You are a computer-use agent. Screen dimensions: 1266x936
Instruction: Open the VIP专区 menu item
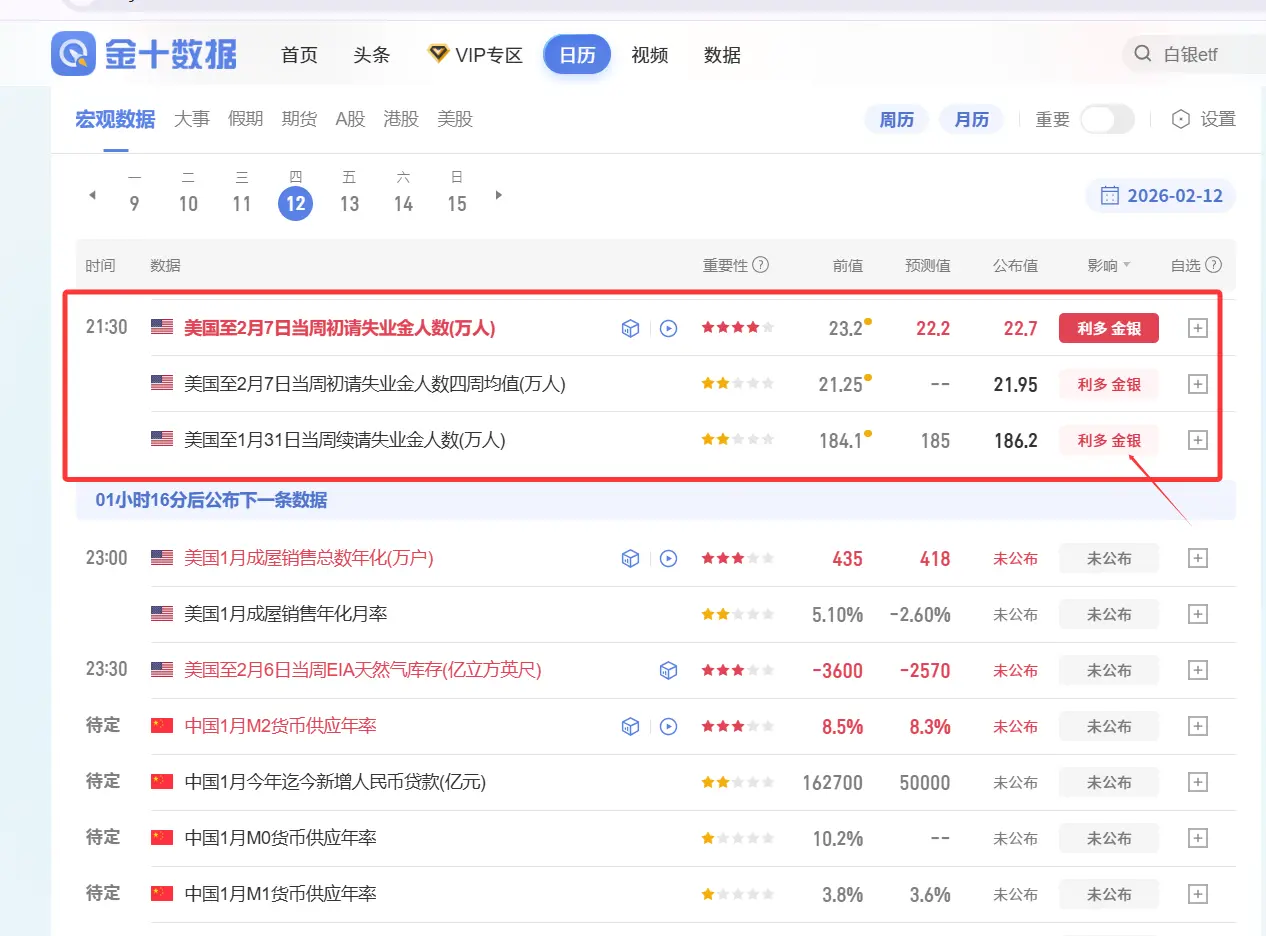(x=475, y=55)
